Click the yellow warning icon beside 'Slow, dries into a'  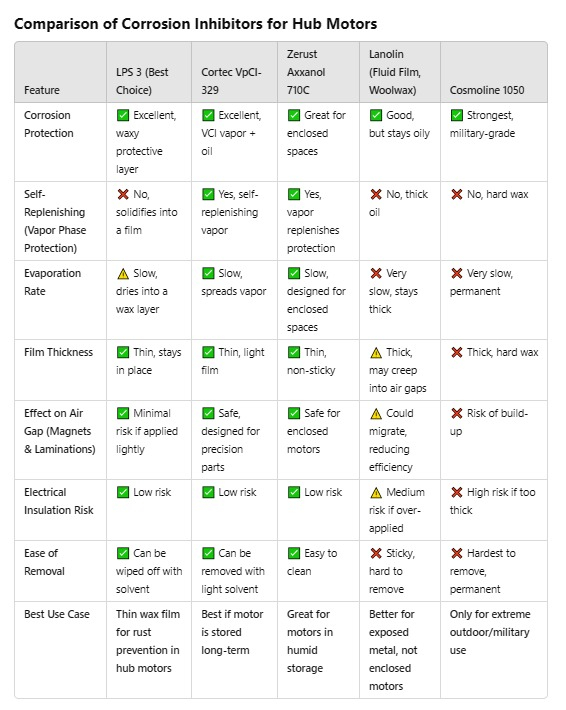pyautogui.click(x=123, y=273)
